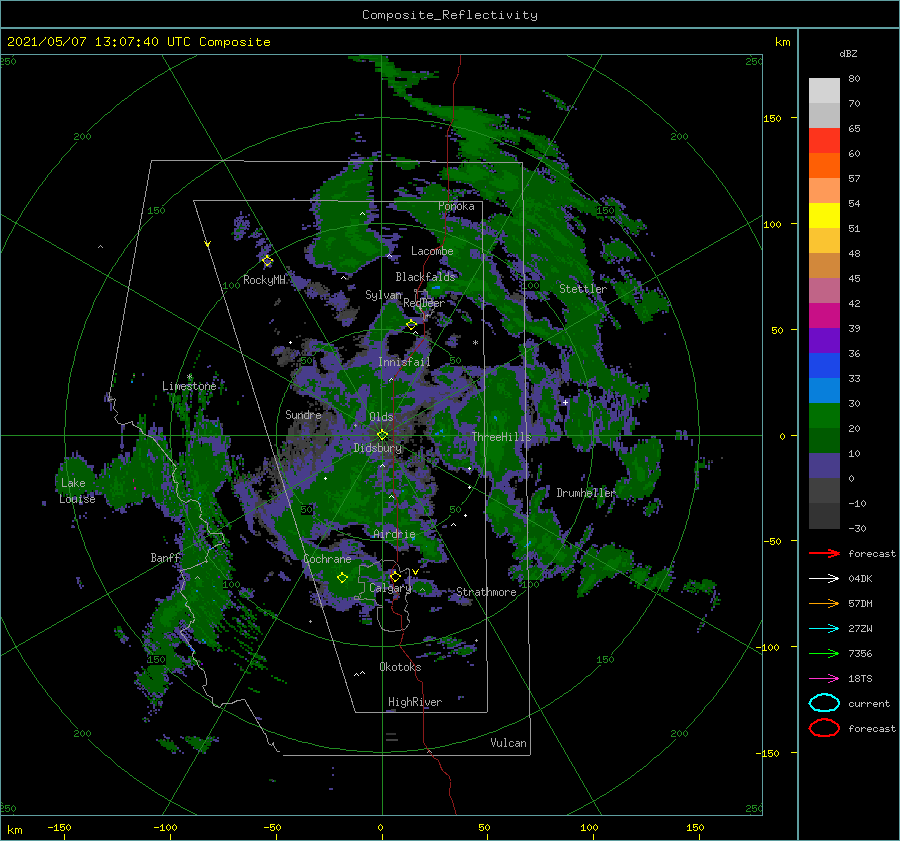Image resolution: width=900 pixels, height=841 pixels.
Task: Click the RedDeer city label
Action: coord(424,303)
